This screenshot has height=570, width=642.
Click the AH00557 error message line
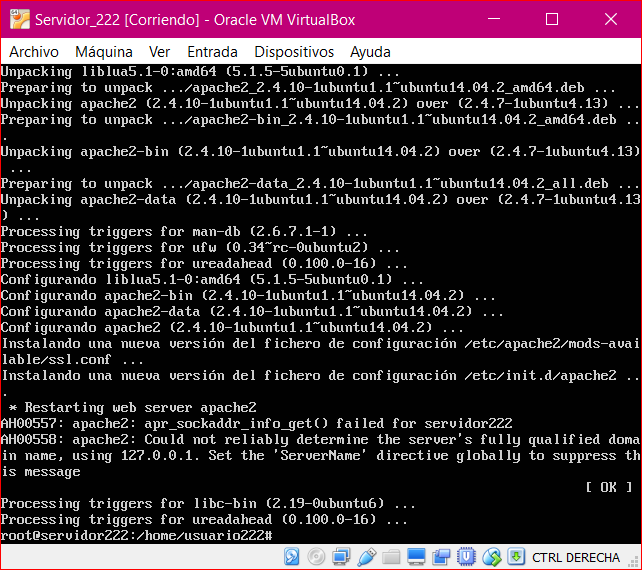tap(257, 423)
